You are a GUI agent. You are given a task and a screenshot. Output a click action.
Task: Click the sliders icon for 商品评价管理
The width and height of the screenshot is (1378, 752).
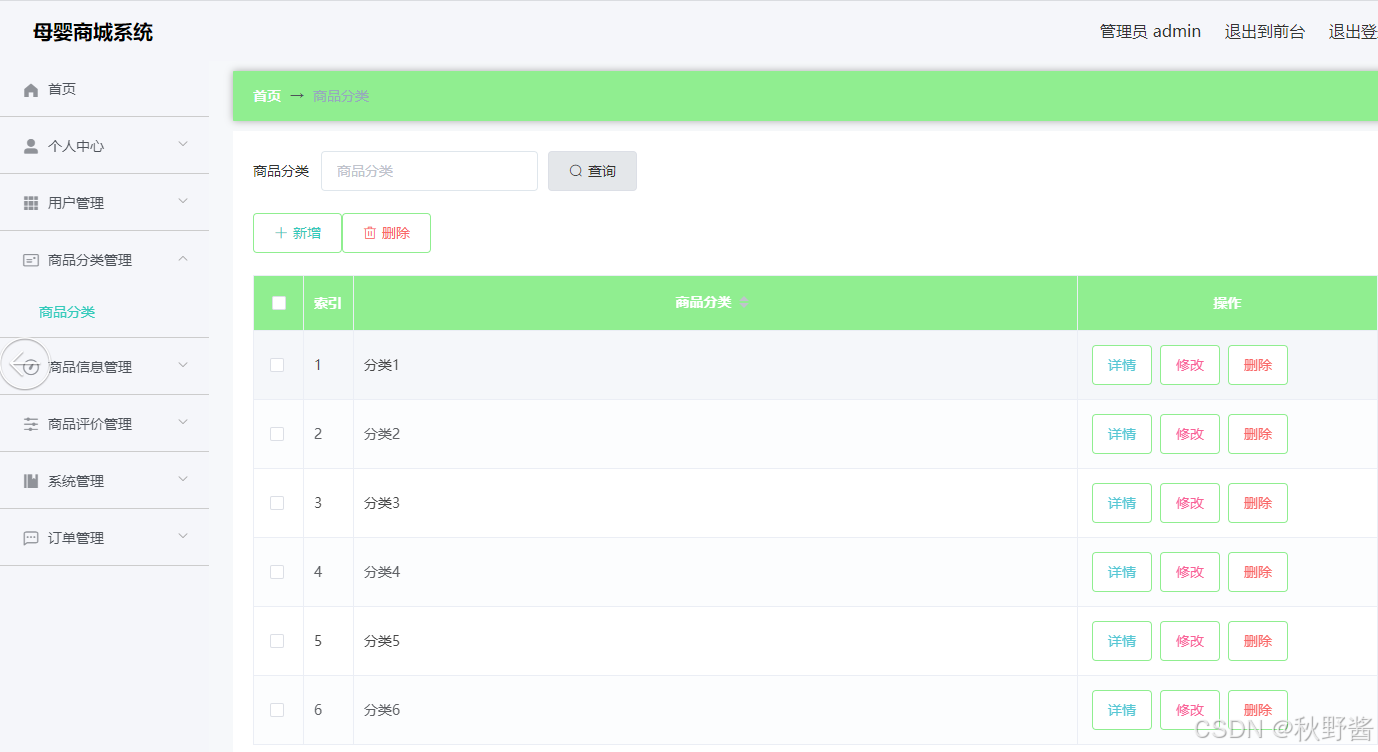click(31, 424)
